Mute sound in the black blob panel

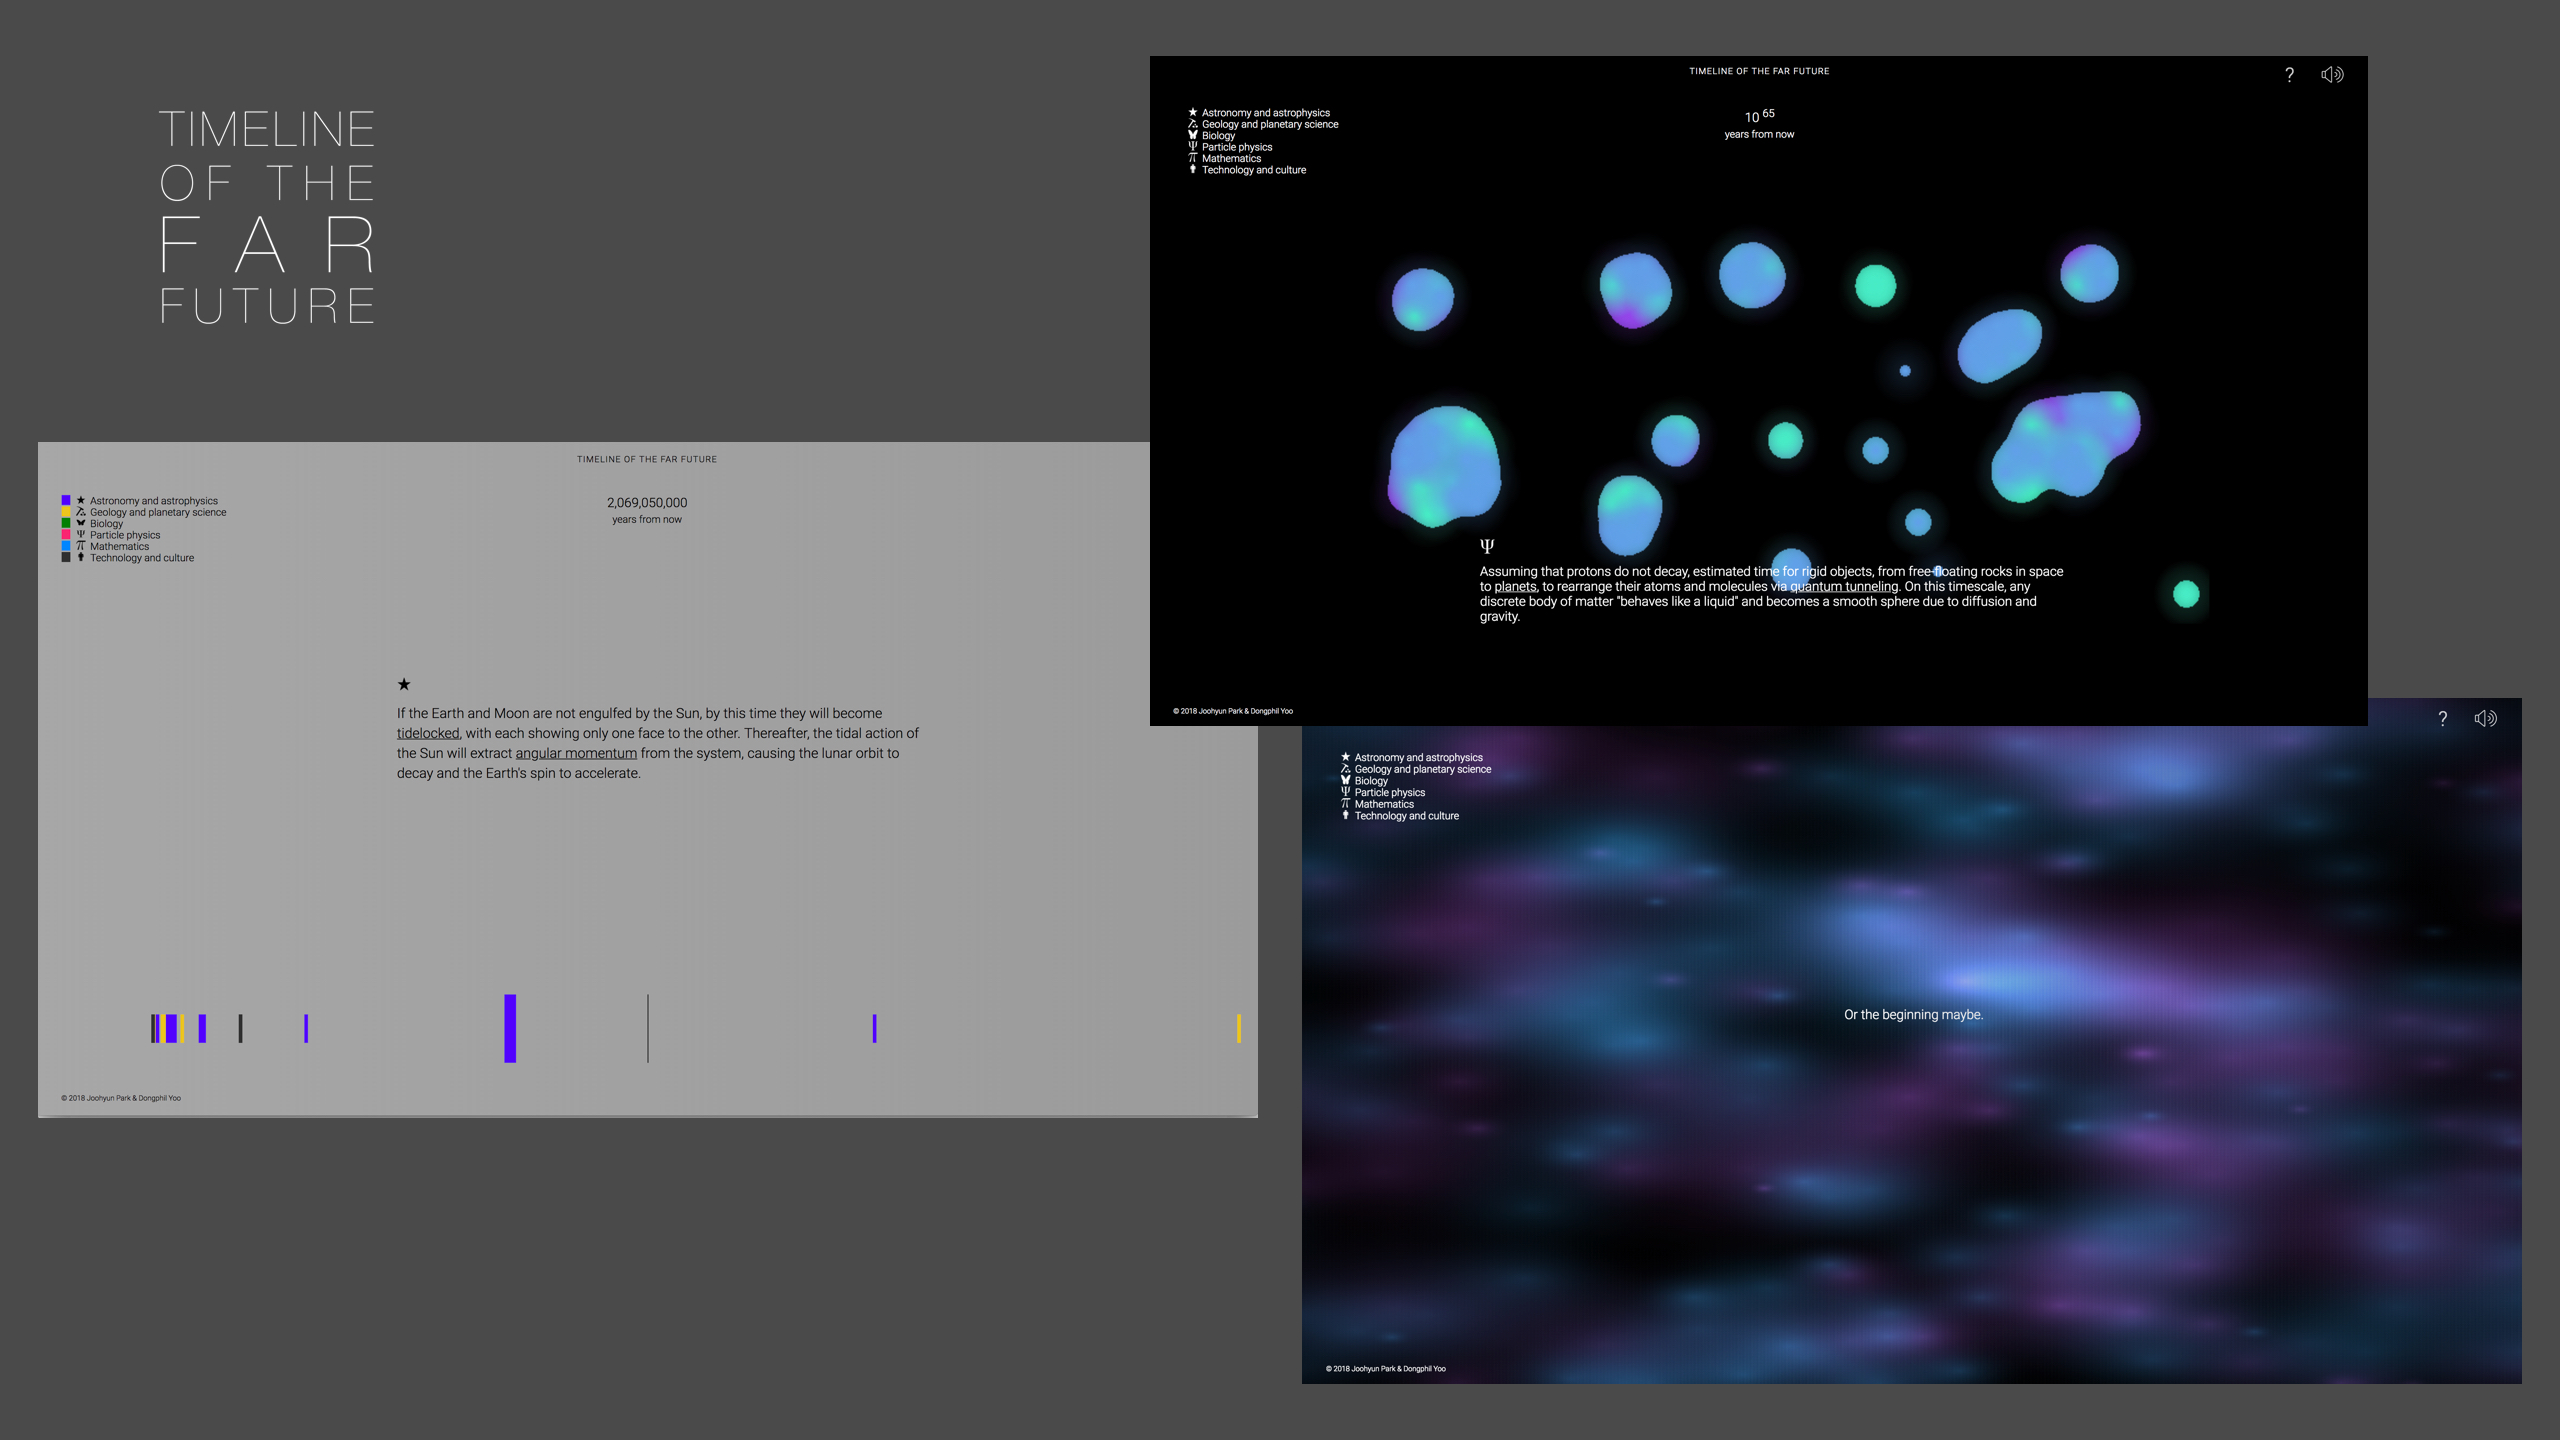point(2332,75)
